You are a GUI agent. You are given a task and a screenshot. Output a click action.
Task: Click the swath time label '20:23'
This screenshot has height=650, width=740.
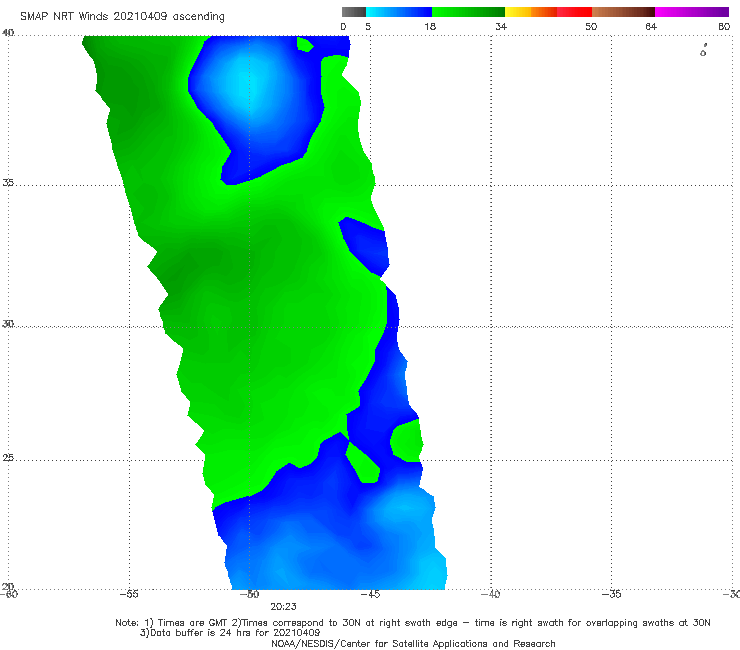click(283, 607)
